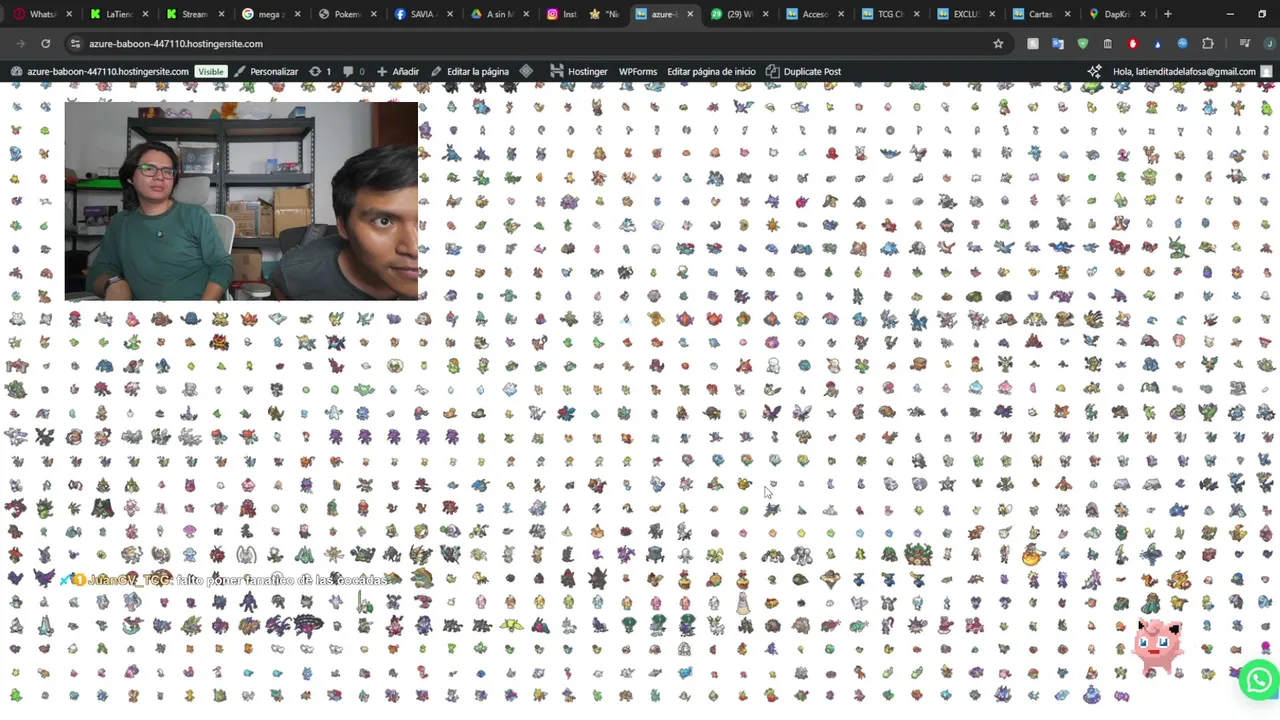Switch to the Stream browser tab
Image resolution: width=1280 pixels, height=720 pixels.
tap(187, 14)
